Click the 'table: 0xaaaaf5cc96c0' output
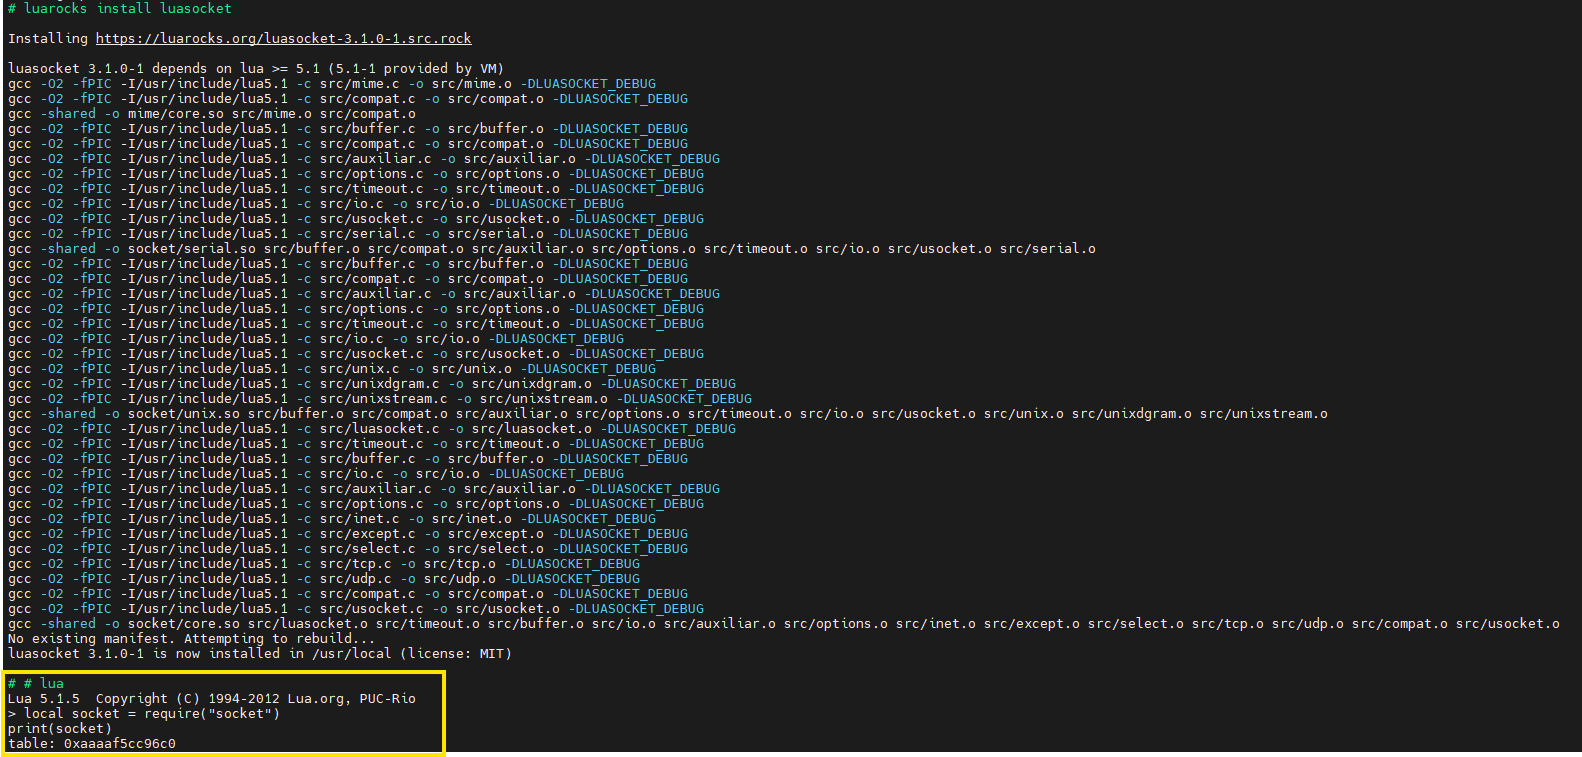 (92, 744)
